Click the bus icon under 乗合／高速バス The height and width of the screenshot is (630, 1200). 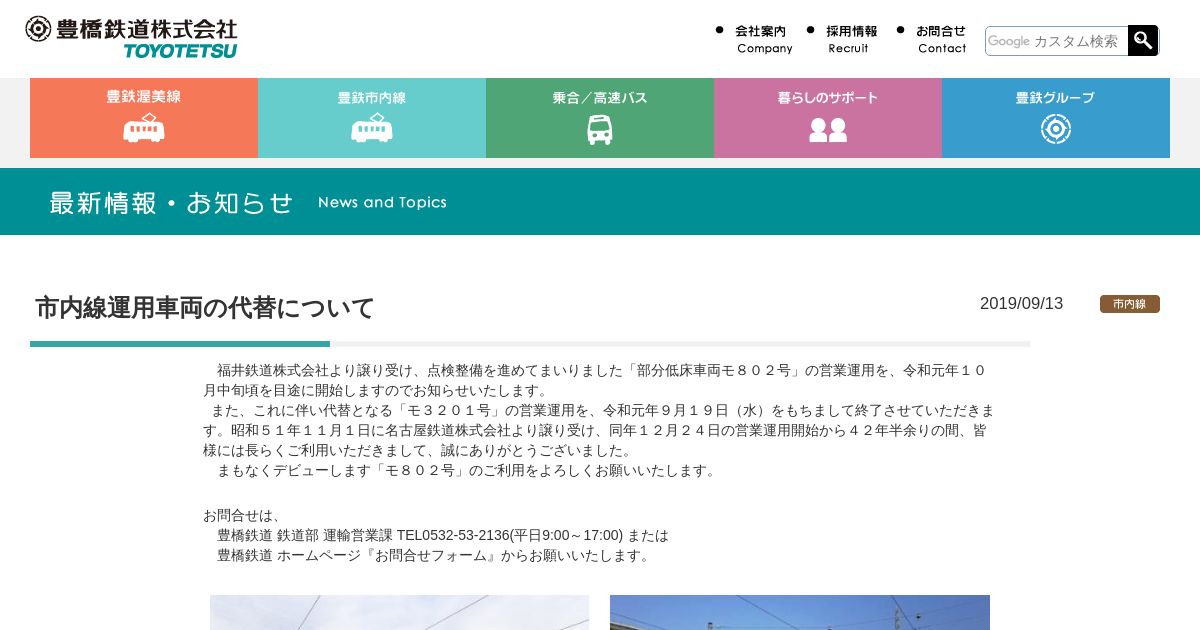tap(600, 129)
